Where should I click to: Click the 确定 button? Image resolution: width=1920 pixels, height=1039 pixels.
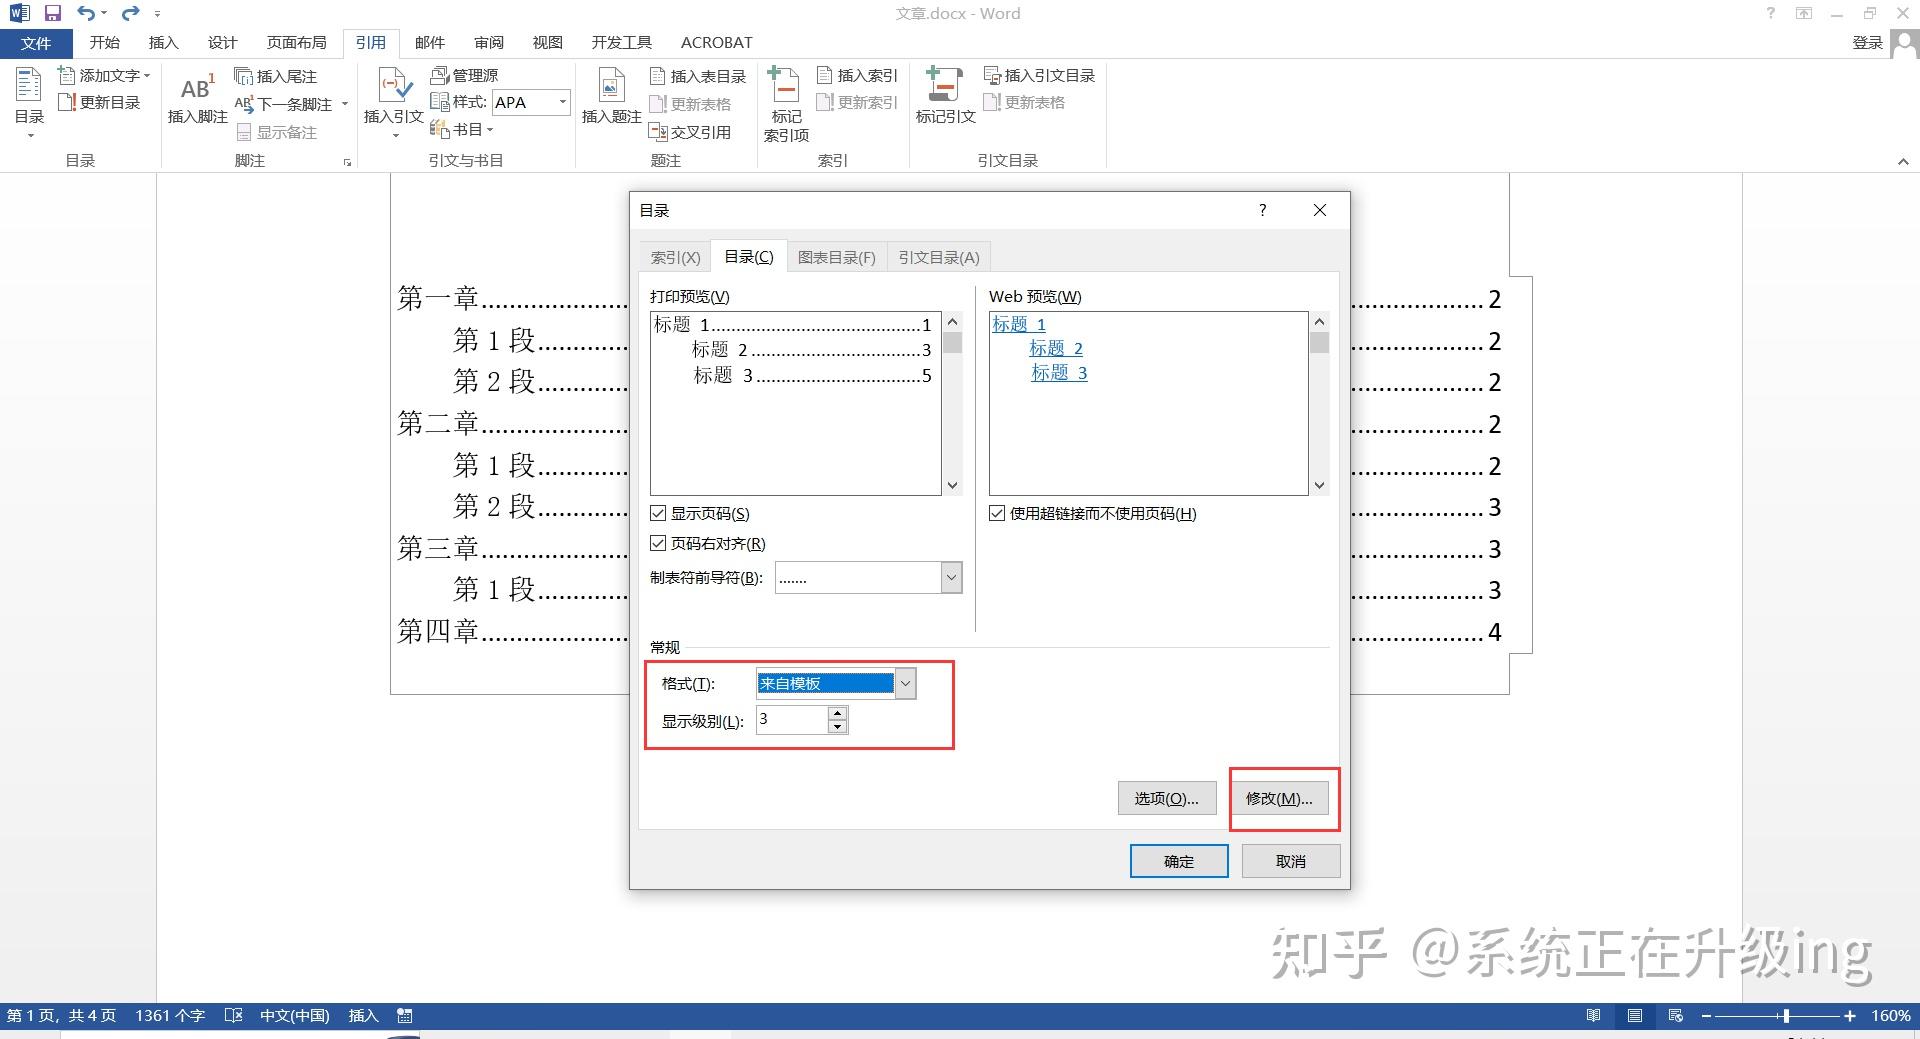coord(1179,862)
